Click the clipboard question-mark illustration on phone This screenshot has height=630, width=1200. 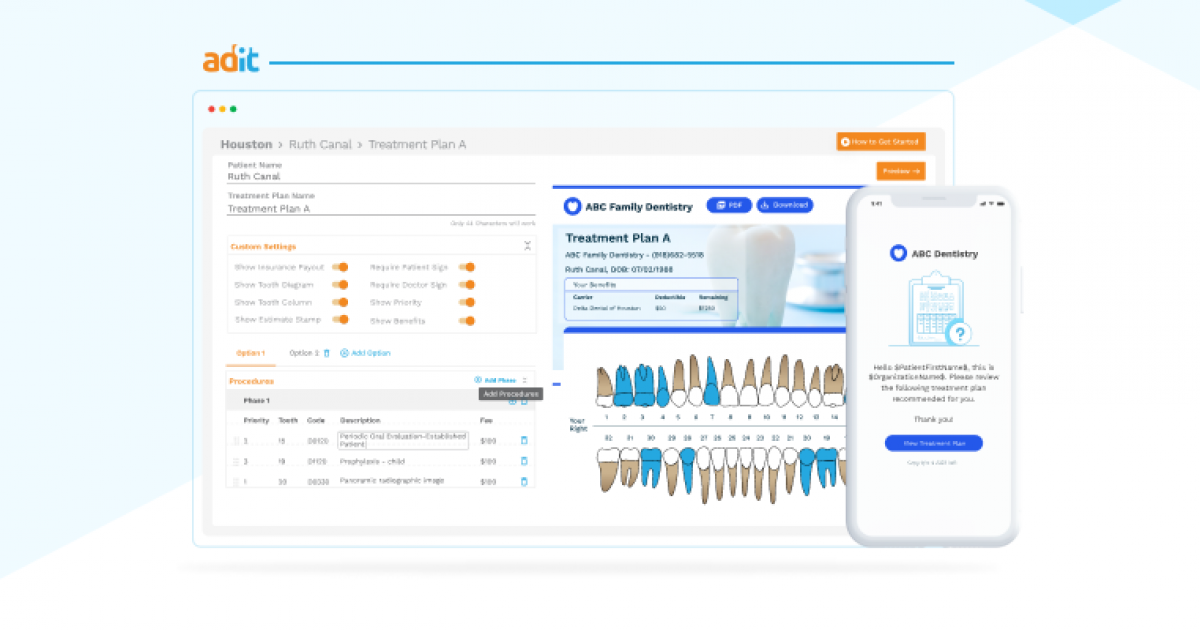tap(932, 310)
